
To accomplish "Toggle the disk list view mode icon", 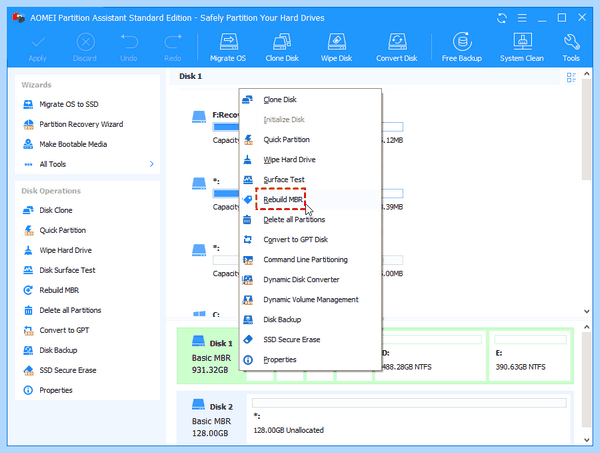I will click(x=571, y=77).
